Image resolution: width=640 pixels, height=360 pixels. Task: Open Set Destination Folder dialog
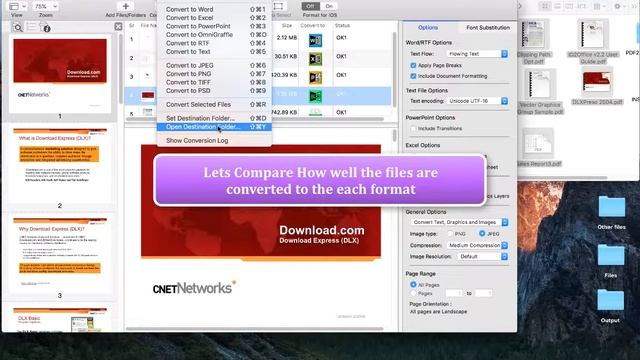click(214, 118)
